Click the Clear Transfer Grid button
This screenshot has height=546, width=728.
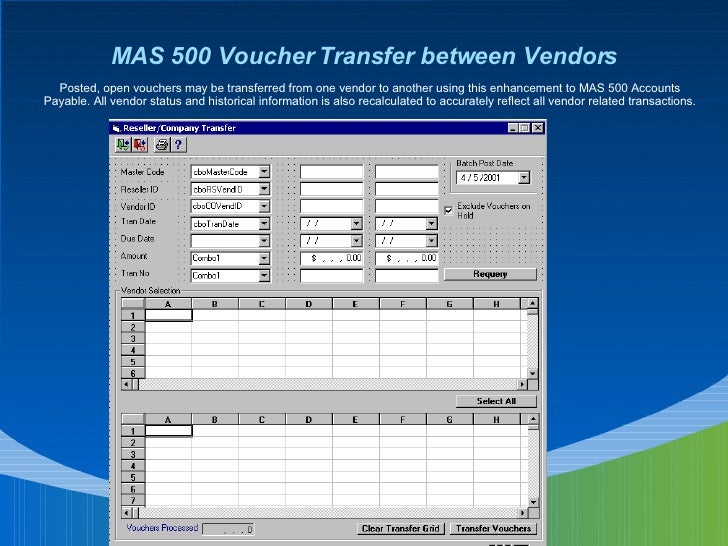[401, 528]
